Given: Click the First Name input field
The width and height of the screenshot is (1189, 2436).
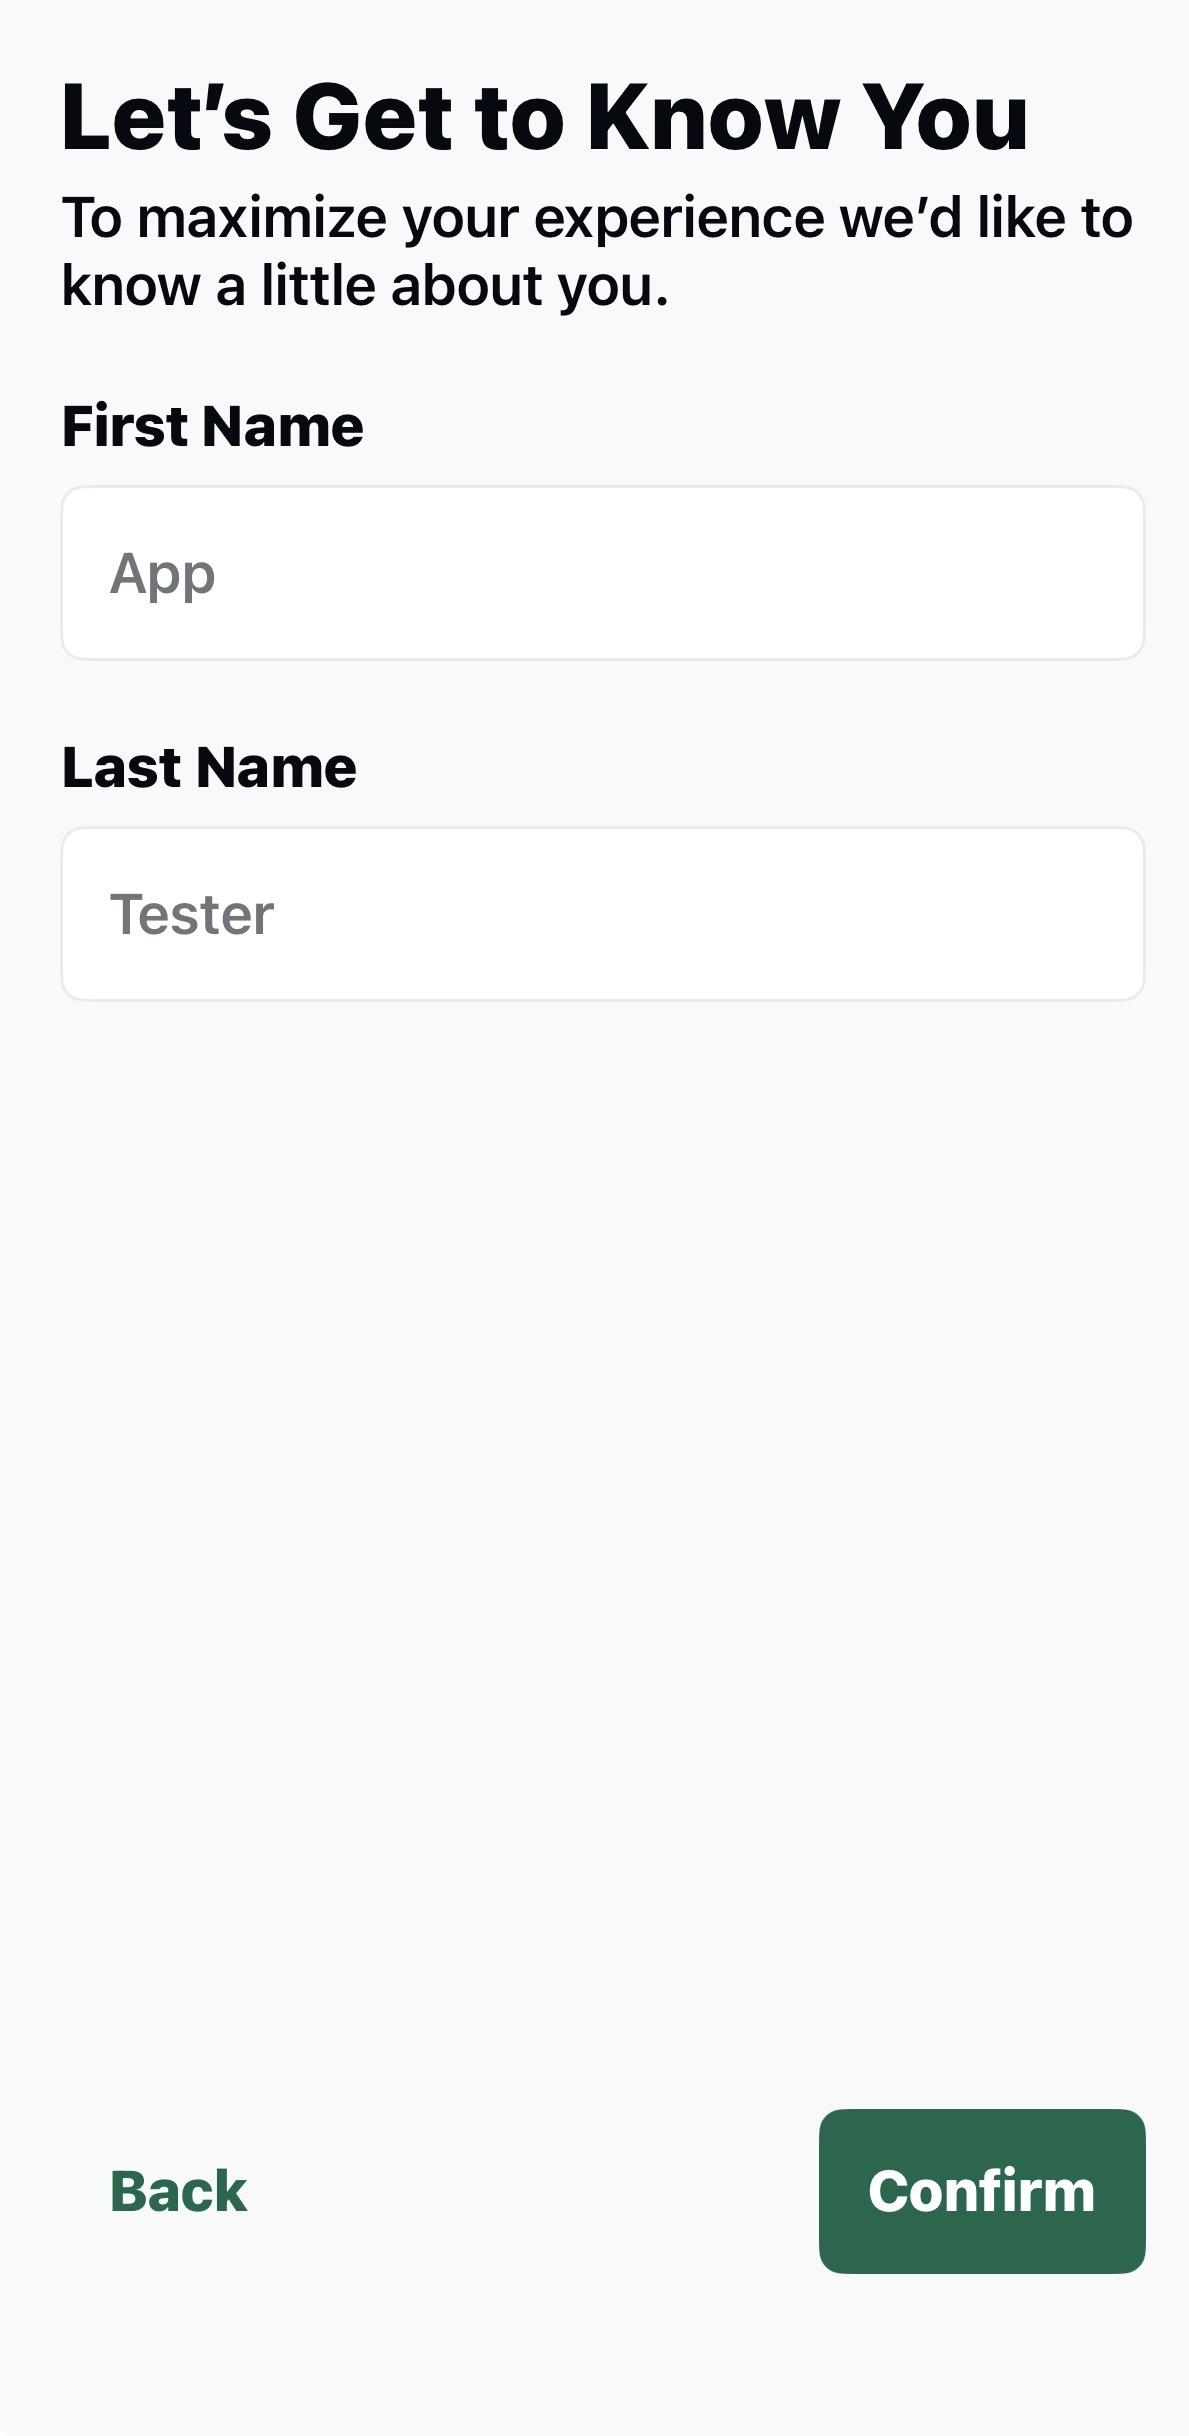Looking at the screenshot, I should pos(602,573).
